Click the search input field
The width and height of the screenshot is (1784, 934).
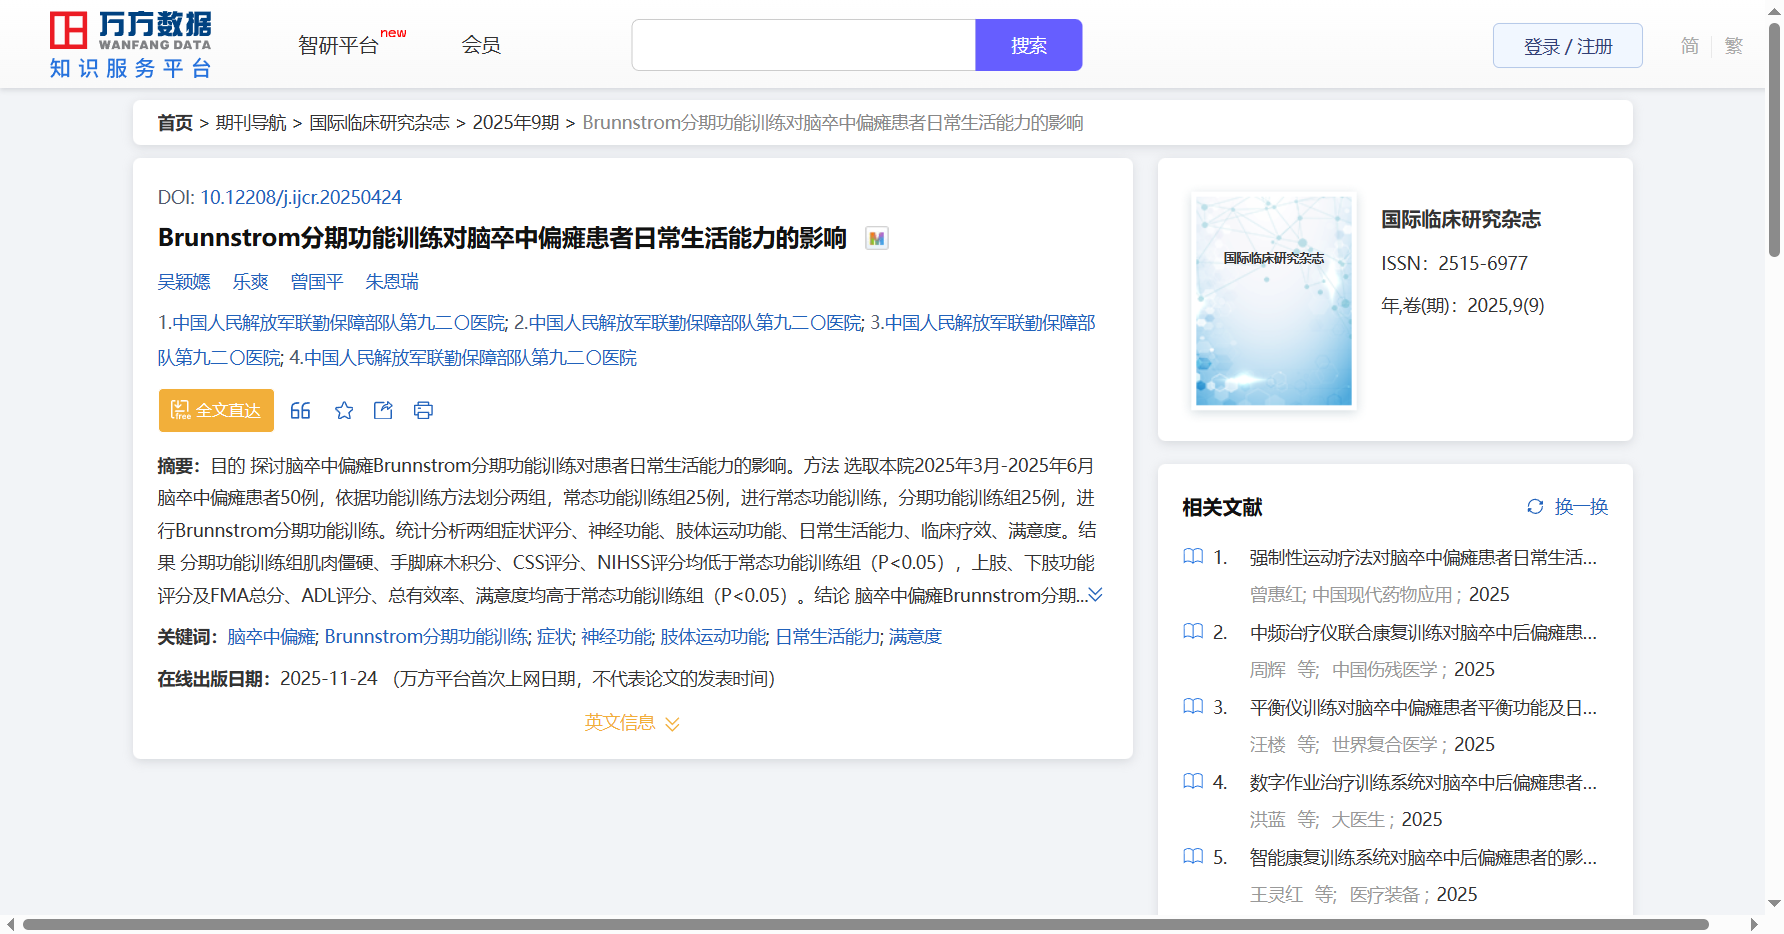click(803, 46)
